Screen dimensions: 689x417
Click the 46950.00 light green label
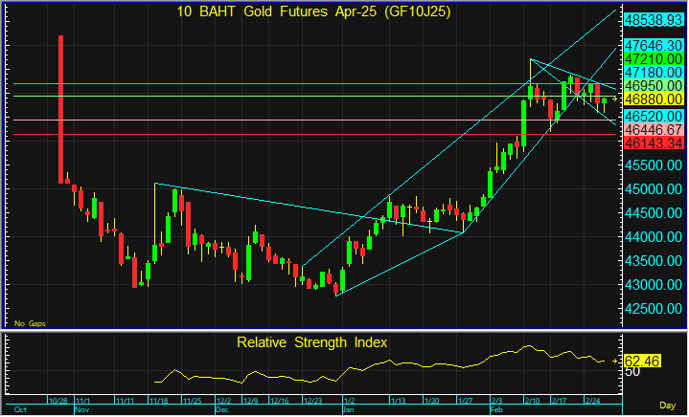(654, 86)
